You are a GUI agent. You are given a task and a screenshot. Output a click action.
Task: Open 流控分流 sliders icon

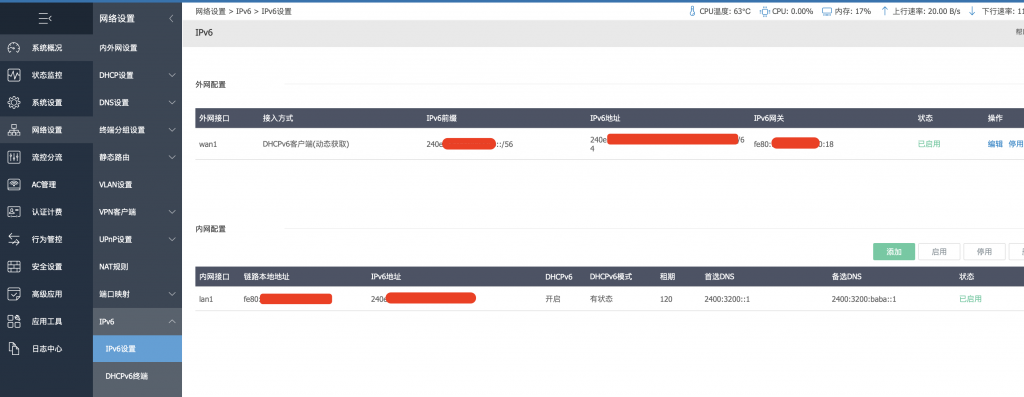(14, 157)
